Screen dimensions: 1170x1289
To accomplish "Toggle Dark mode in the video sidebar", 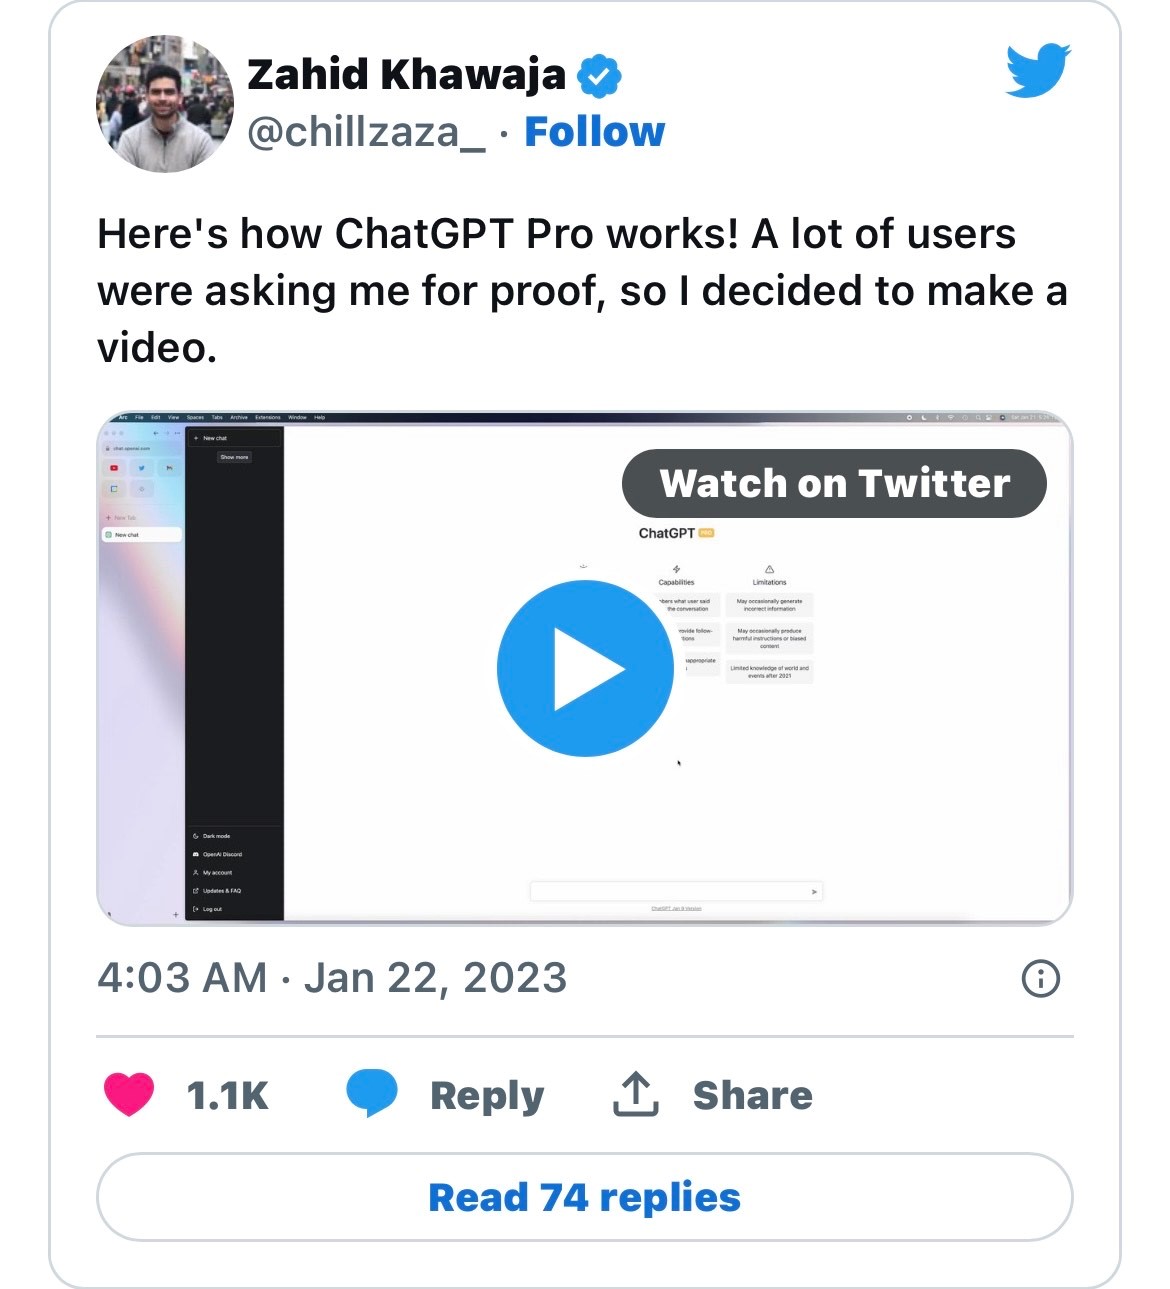I will (216, 836).
